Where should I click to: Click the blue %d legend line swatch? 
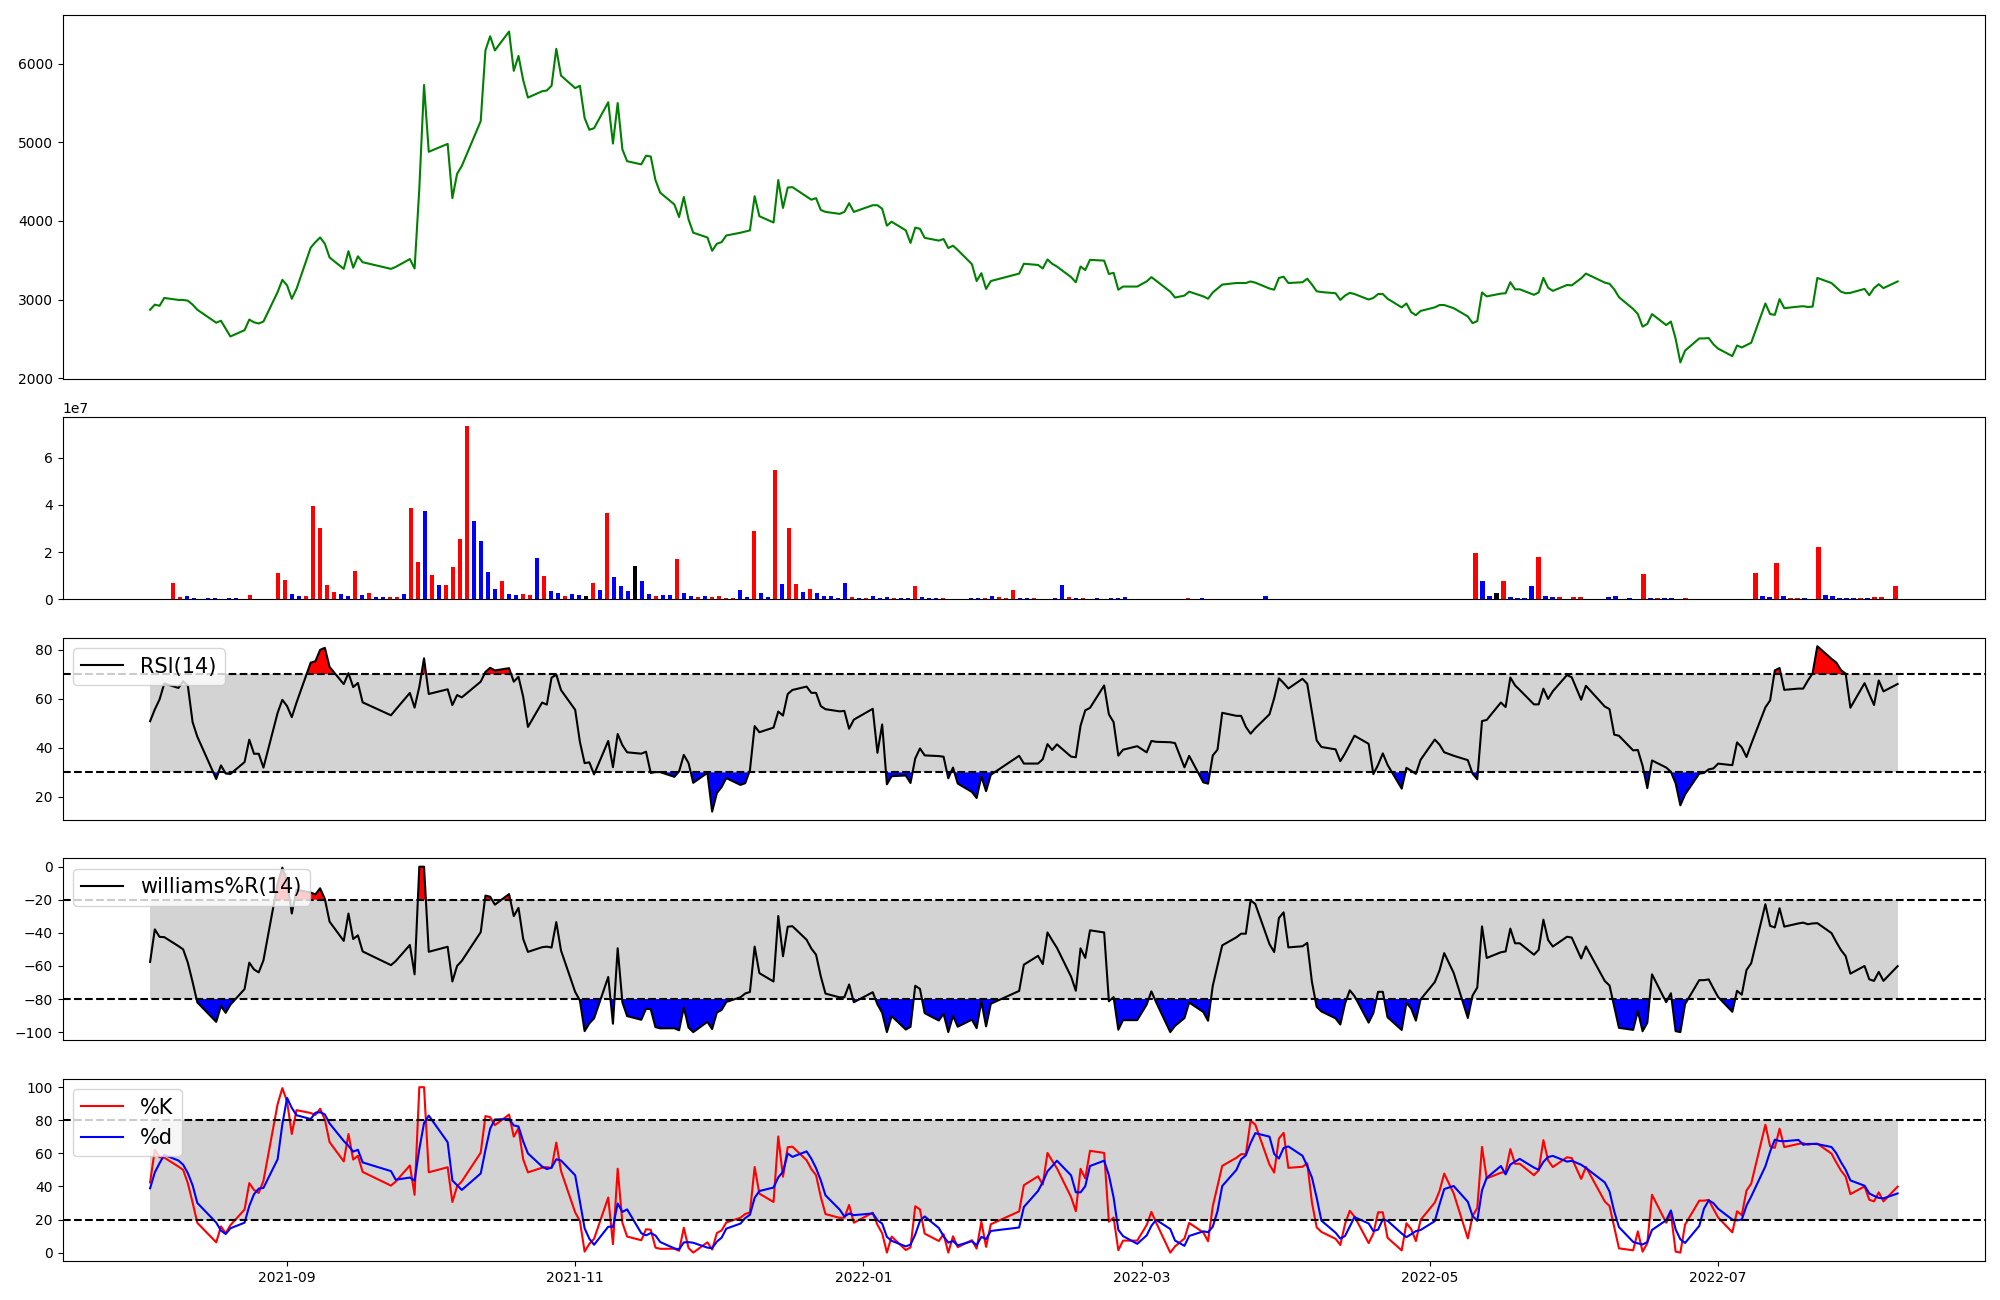pos(102,1137)
